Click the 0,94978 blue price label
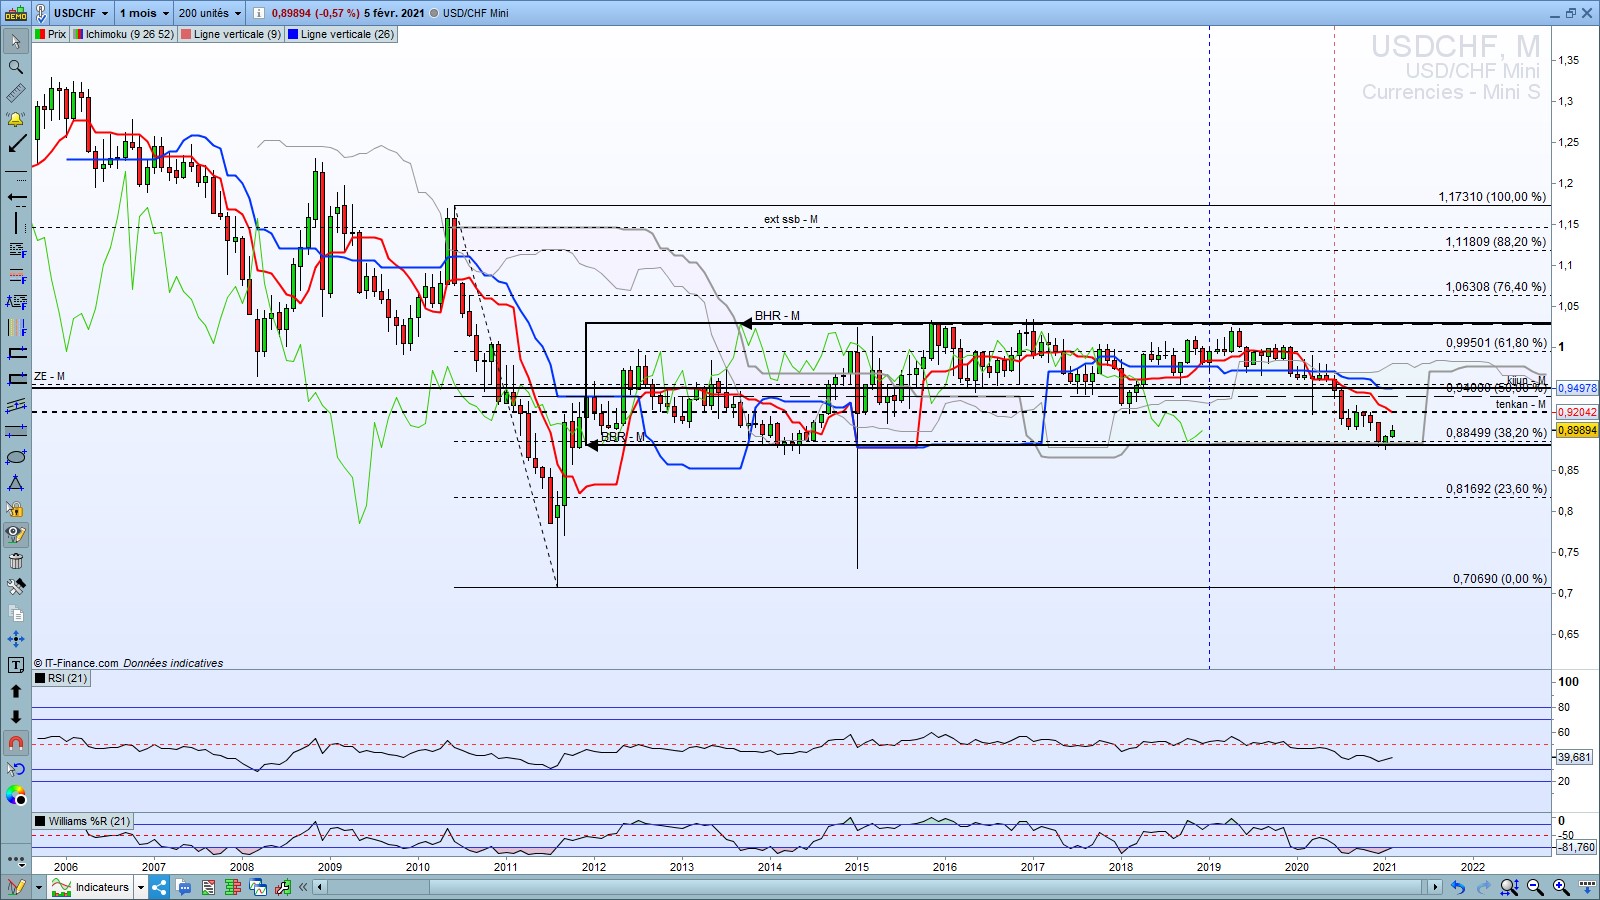 coord(1577,388)
